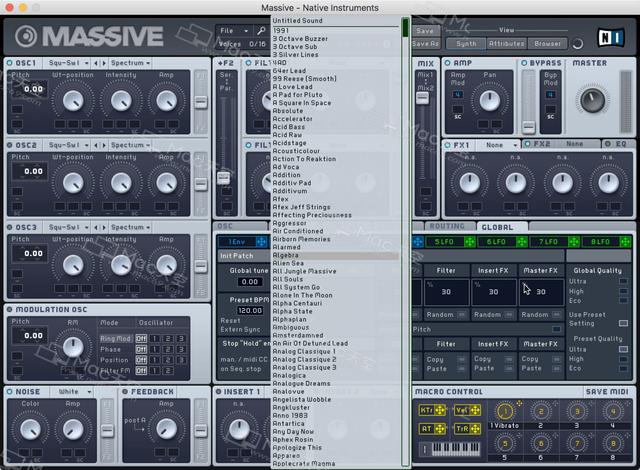Image resolution: width=640 pixels, height=470 pixels.
Task: Click the Macro 1 Vibrato knob
Action: click(505, 411)
